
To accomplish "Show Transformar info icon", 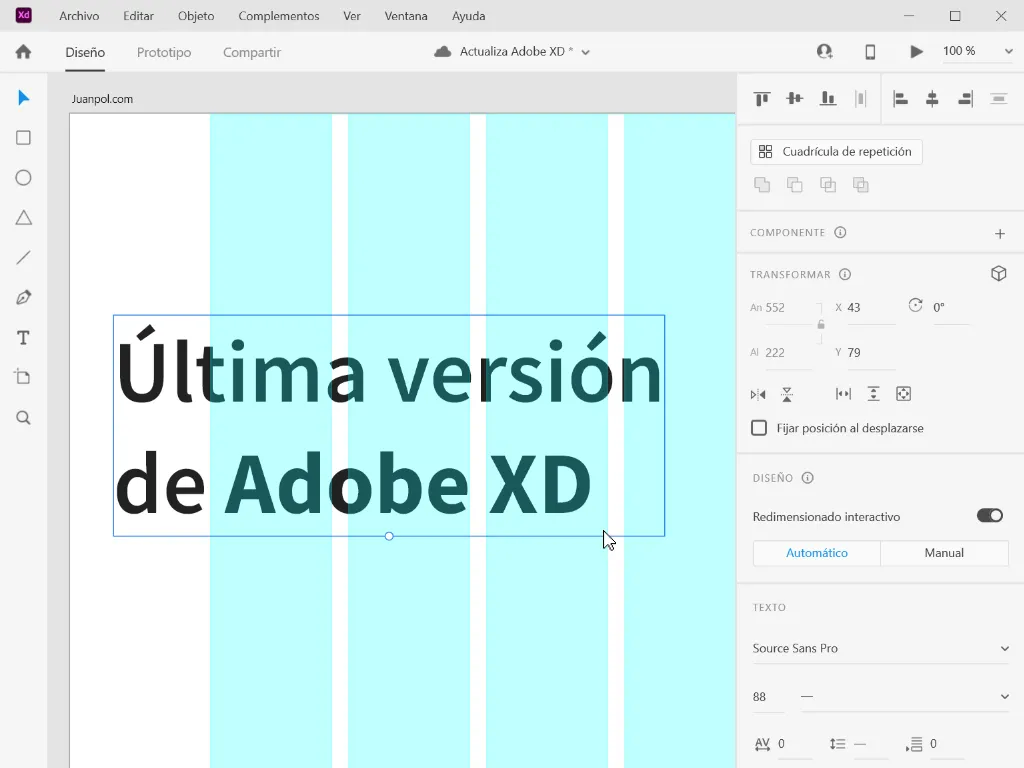I will (x=845, y=274).
